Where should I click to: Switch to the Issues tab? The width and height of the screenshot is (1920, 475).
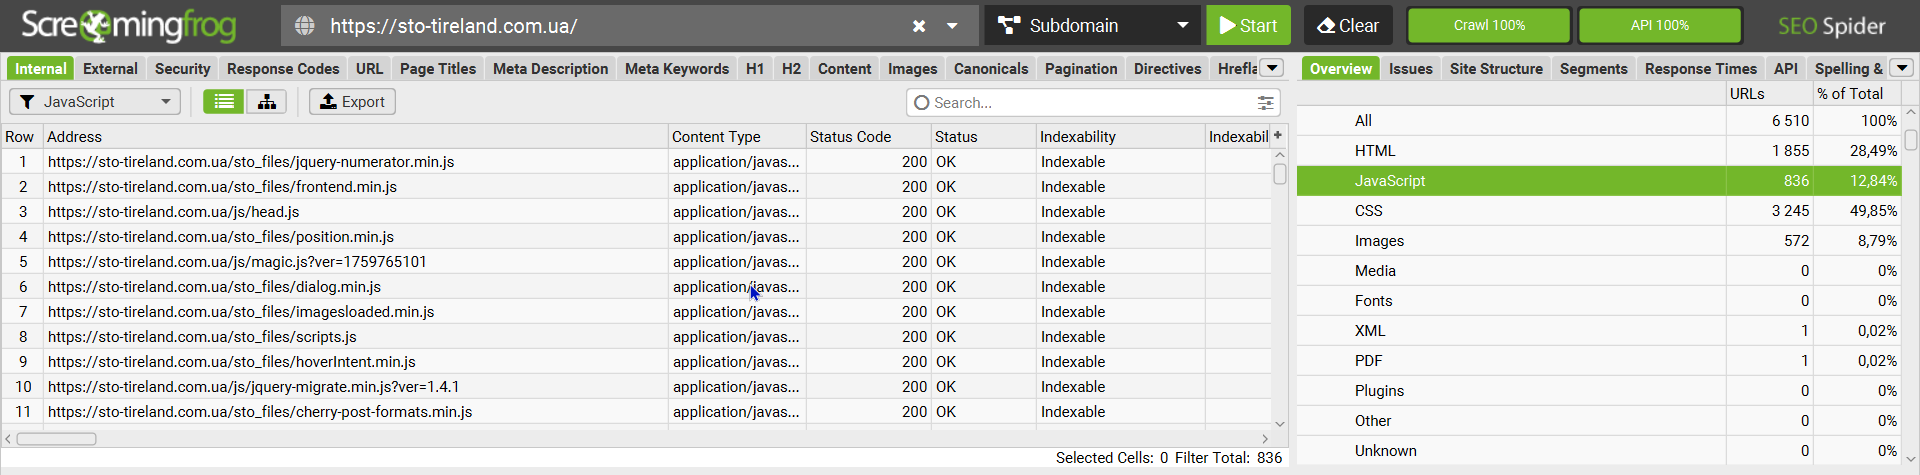pyautogui.click(x=1410, y=69)
